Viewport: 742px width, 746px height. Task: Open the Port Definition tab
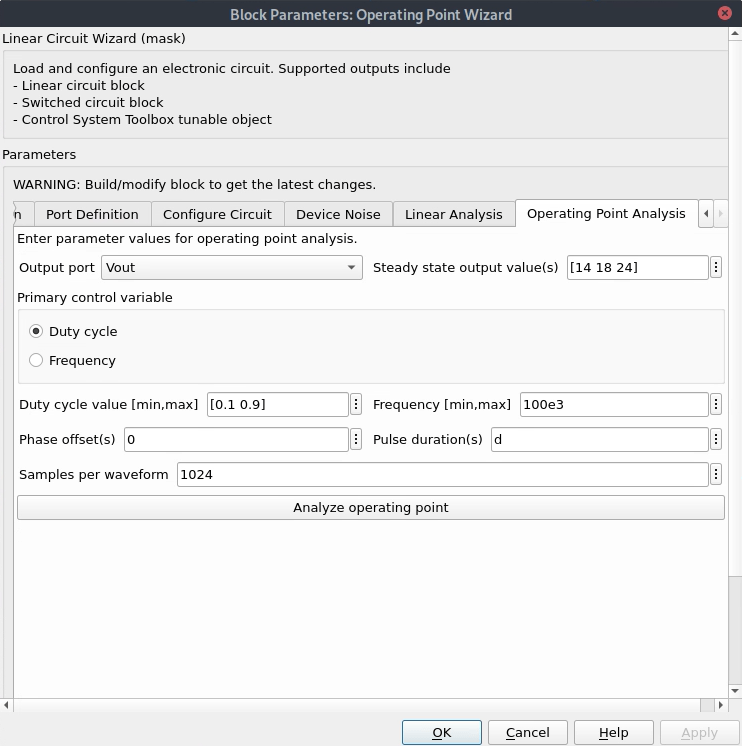(92, 214)
